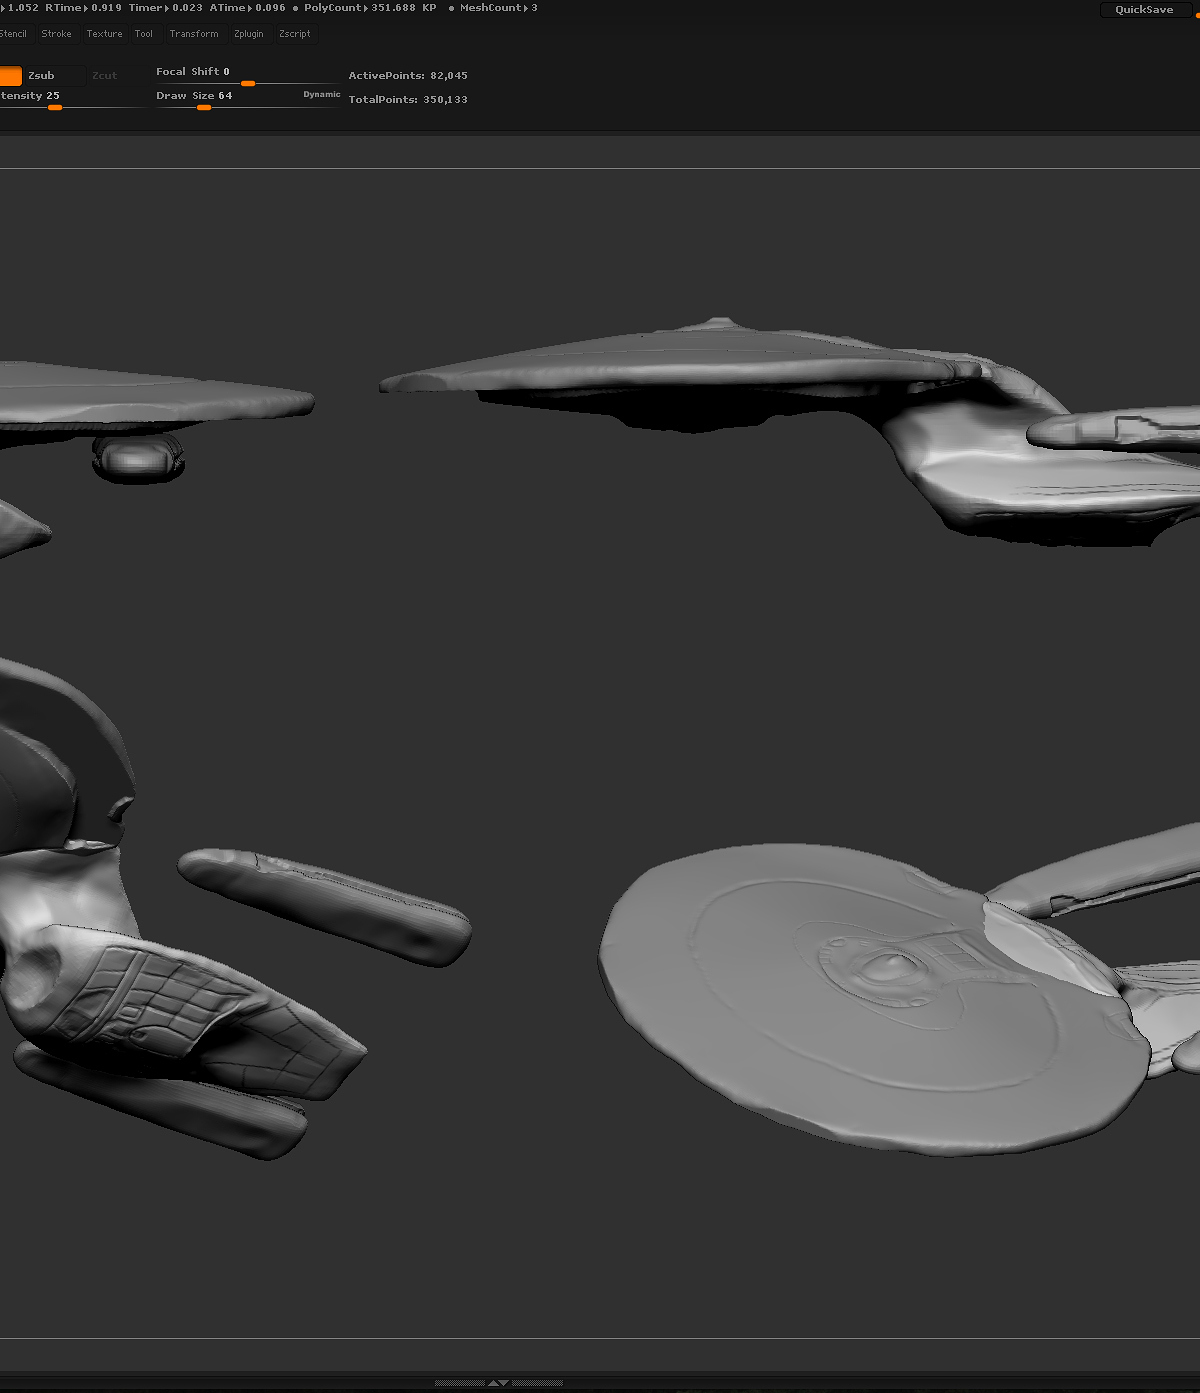The image size is (1200, 1393).
Task: Open the Zplugin menu
Action: pos(249,34)
